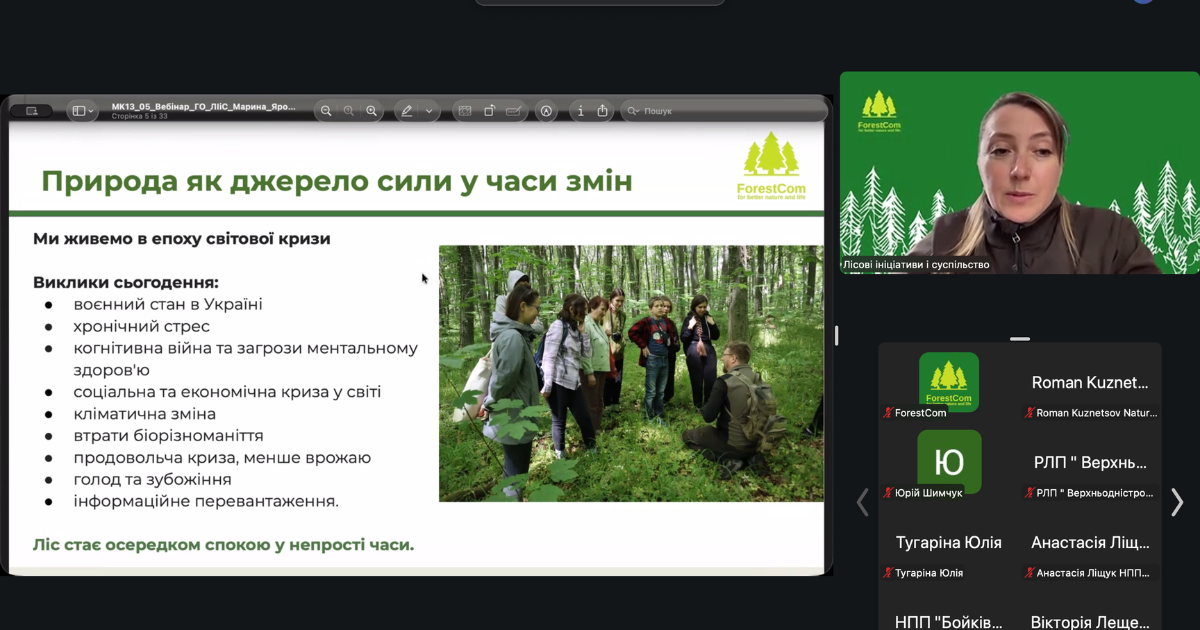Click the Пошук search field

(x=725, y=111)
